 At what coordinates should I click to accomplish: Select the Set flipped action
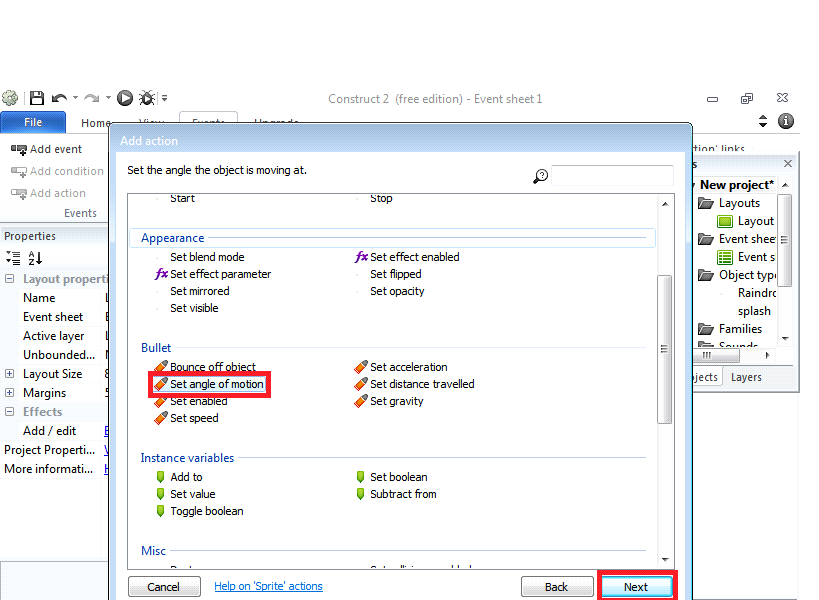tap(395, 274)
